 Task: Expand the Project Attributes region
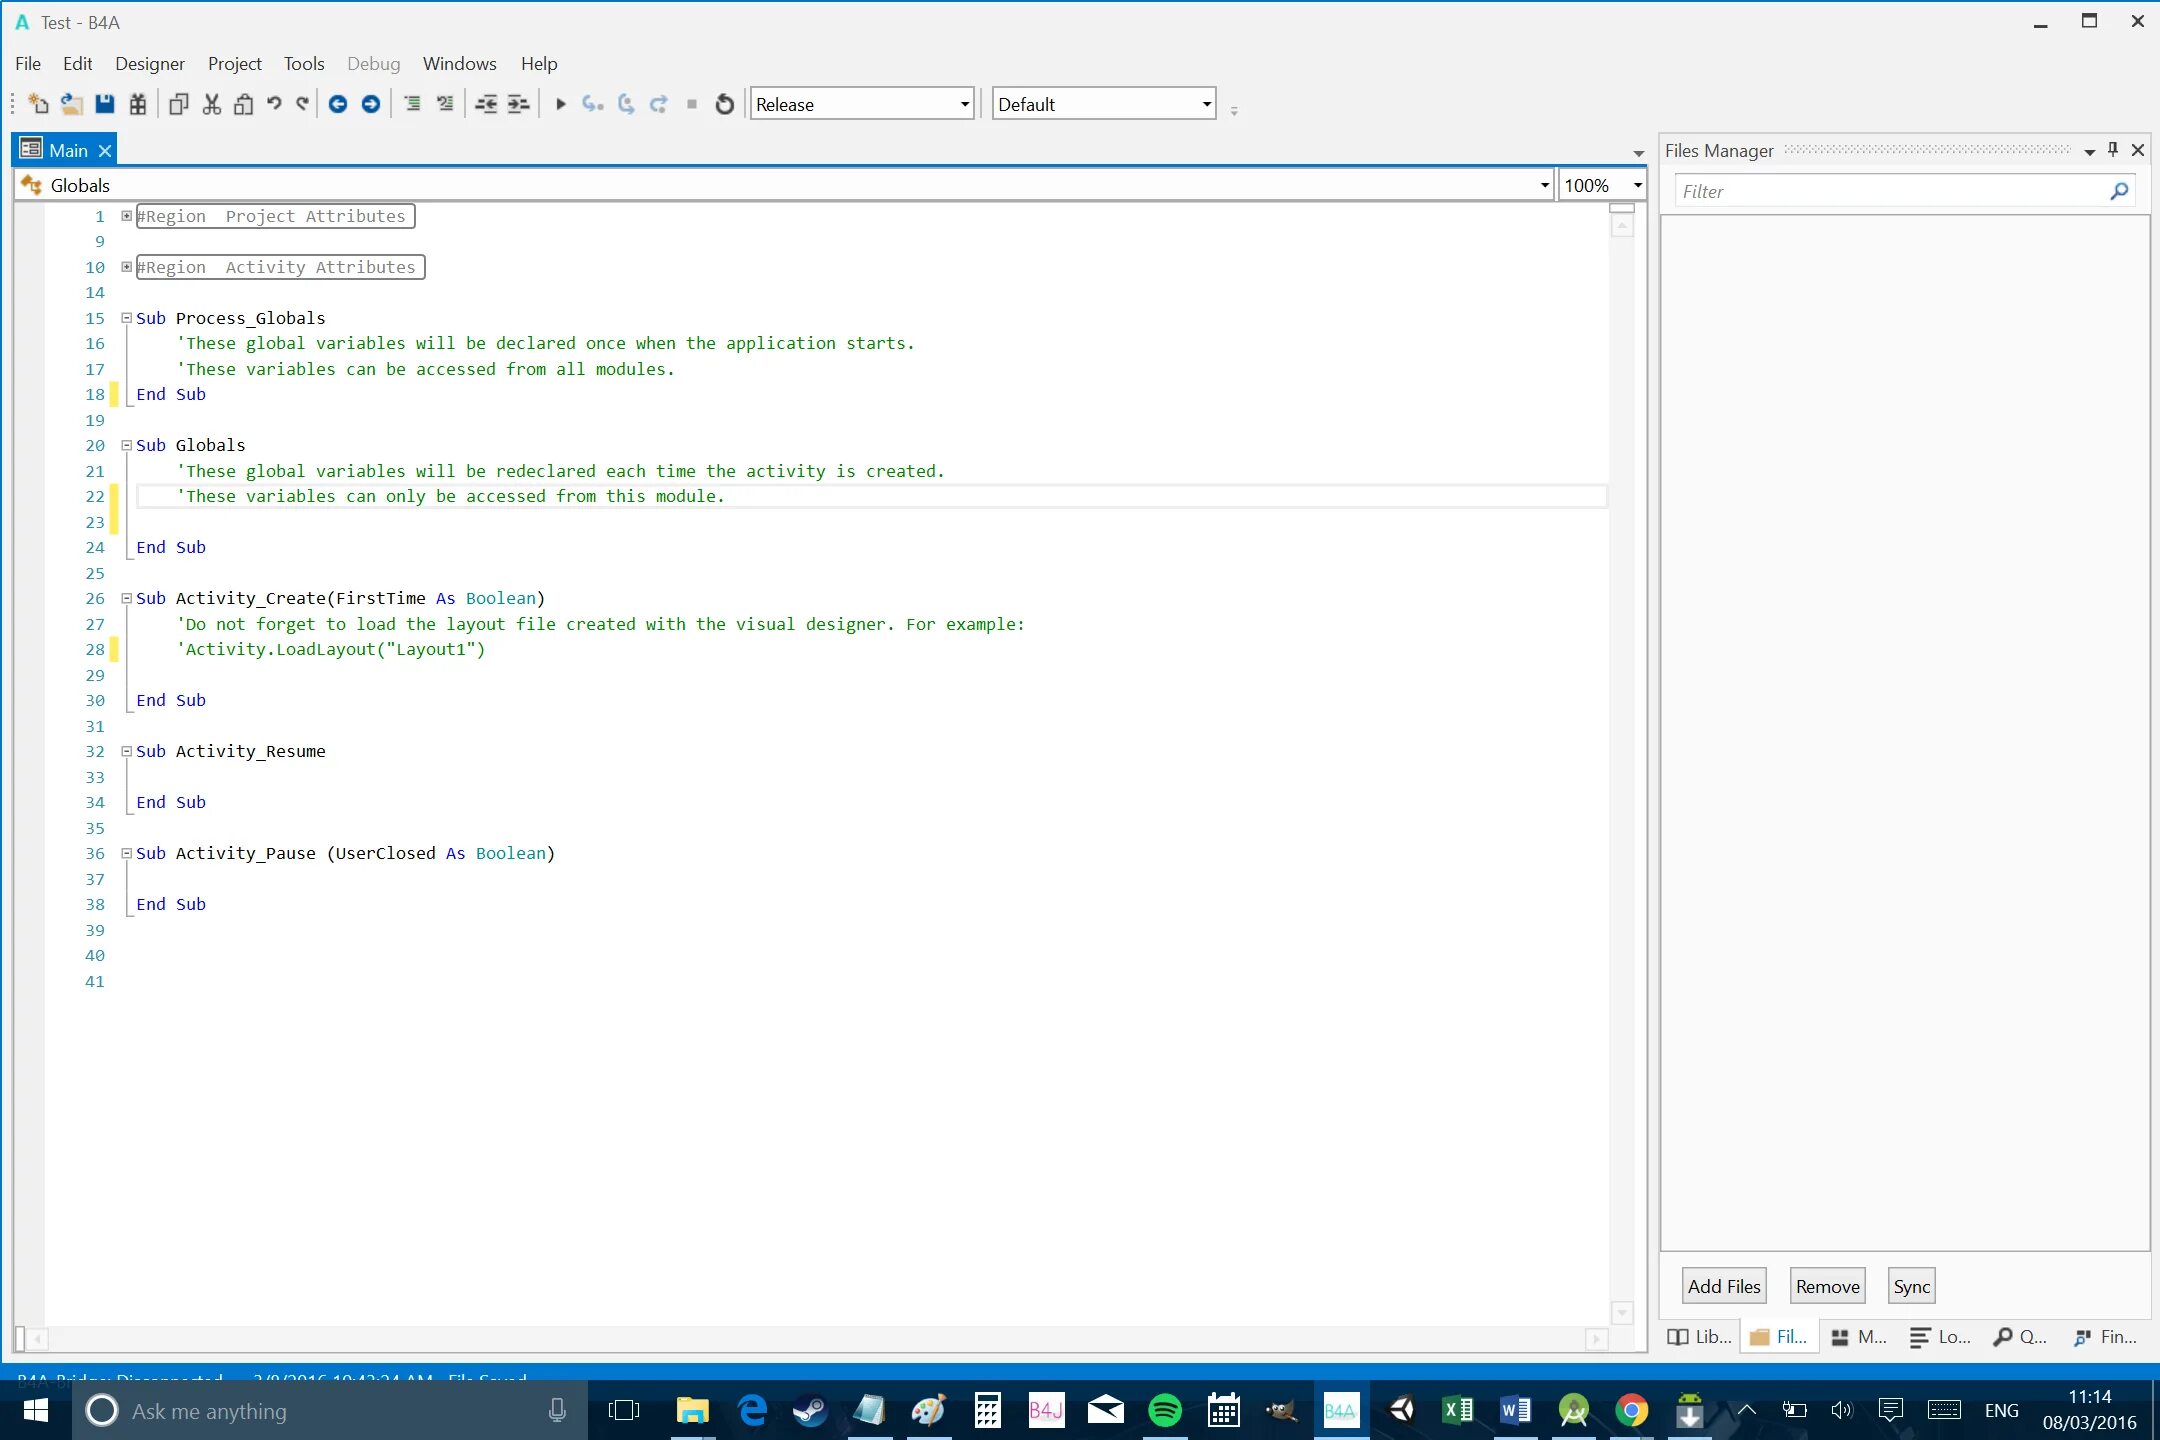[x=127, y=216]
